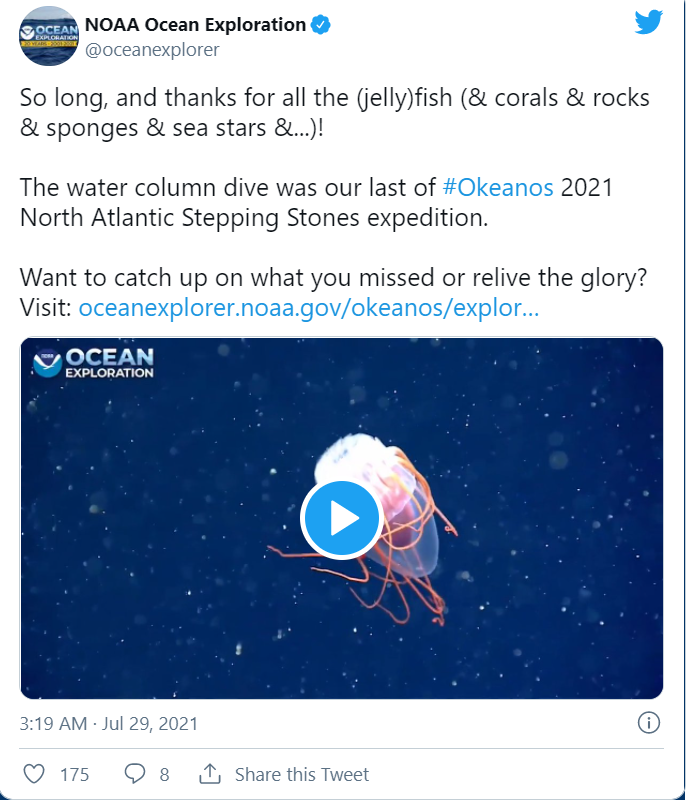This screenshot has height=801, width=688.
Task: Click the heart icon to like the tweet
Action: pyautogui.click(x=36, y=774)
